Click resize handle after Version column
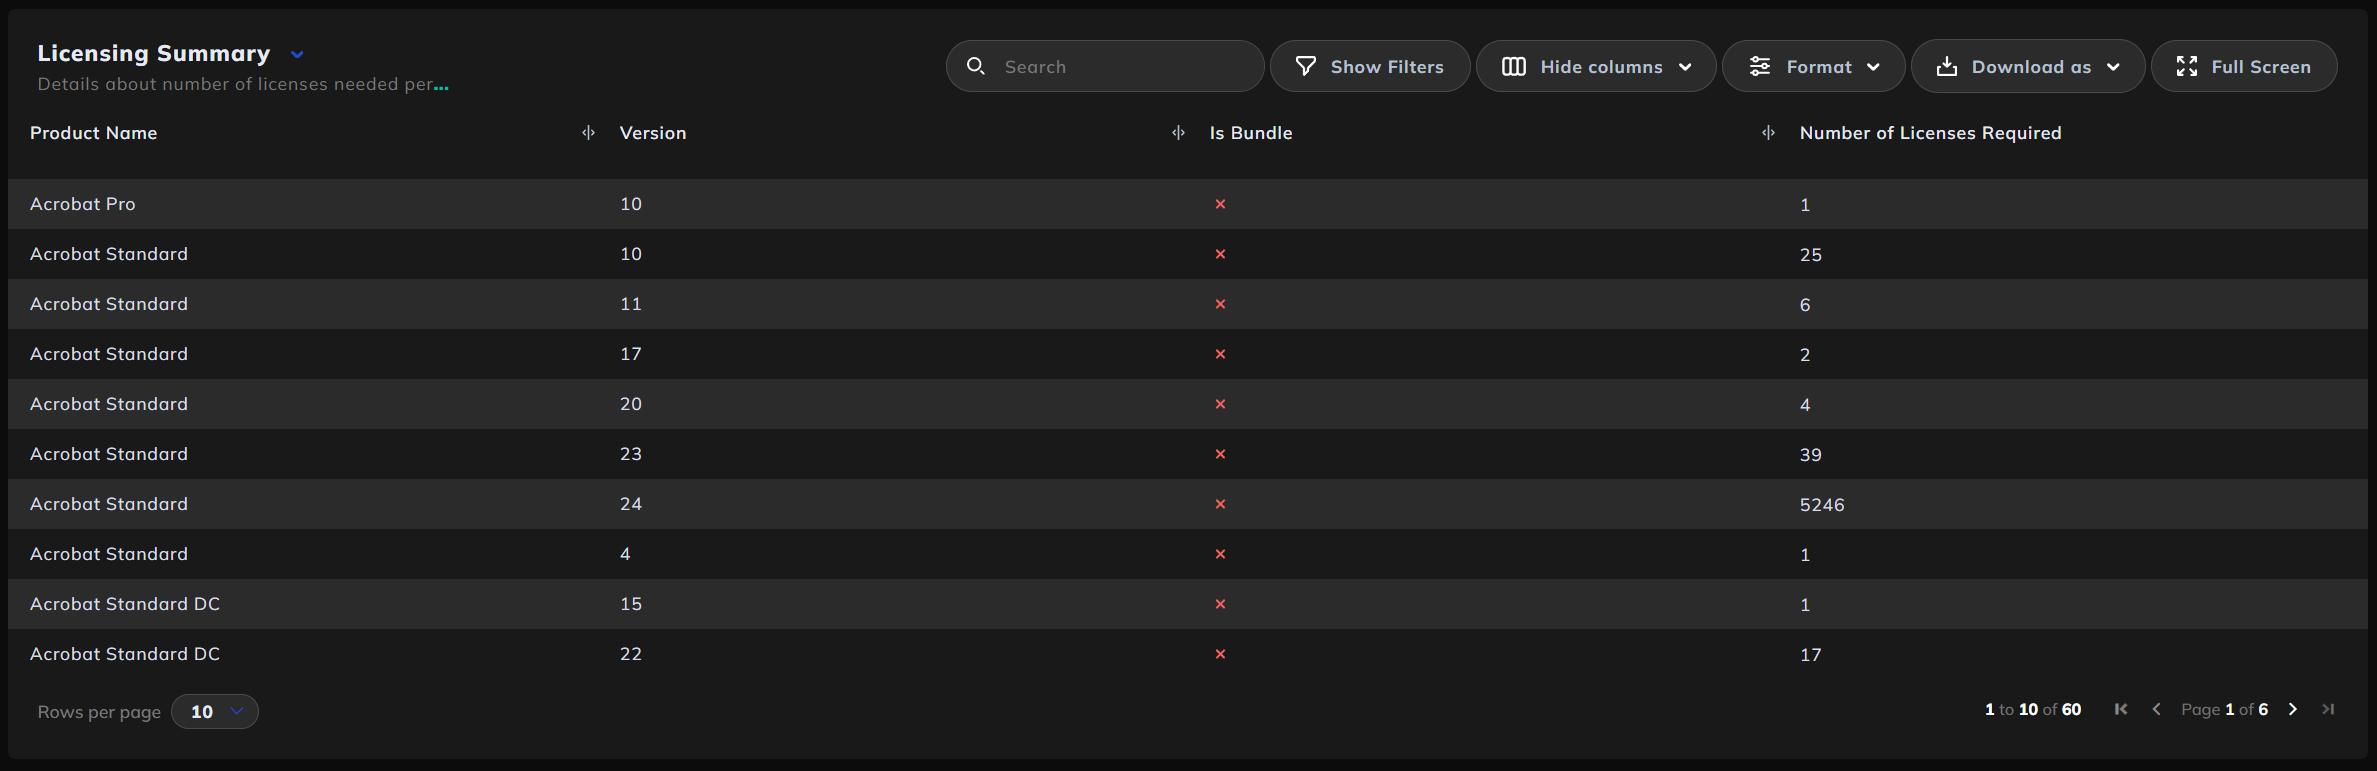 (1178, 133)
